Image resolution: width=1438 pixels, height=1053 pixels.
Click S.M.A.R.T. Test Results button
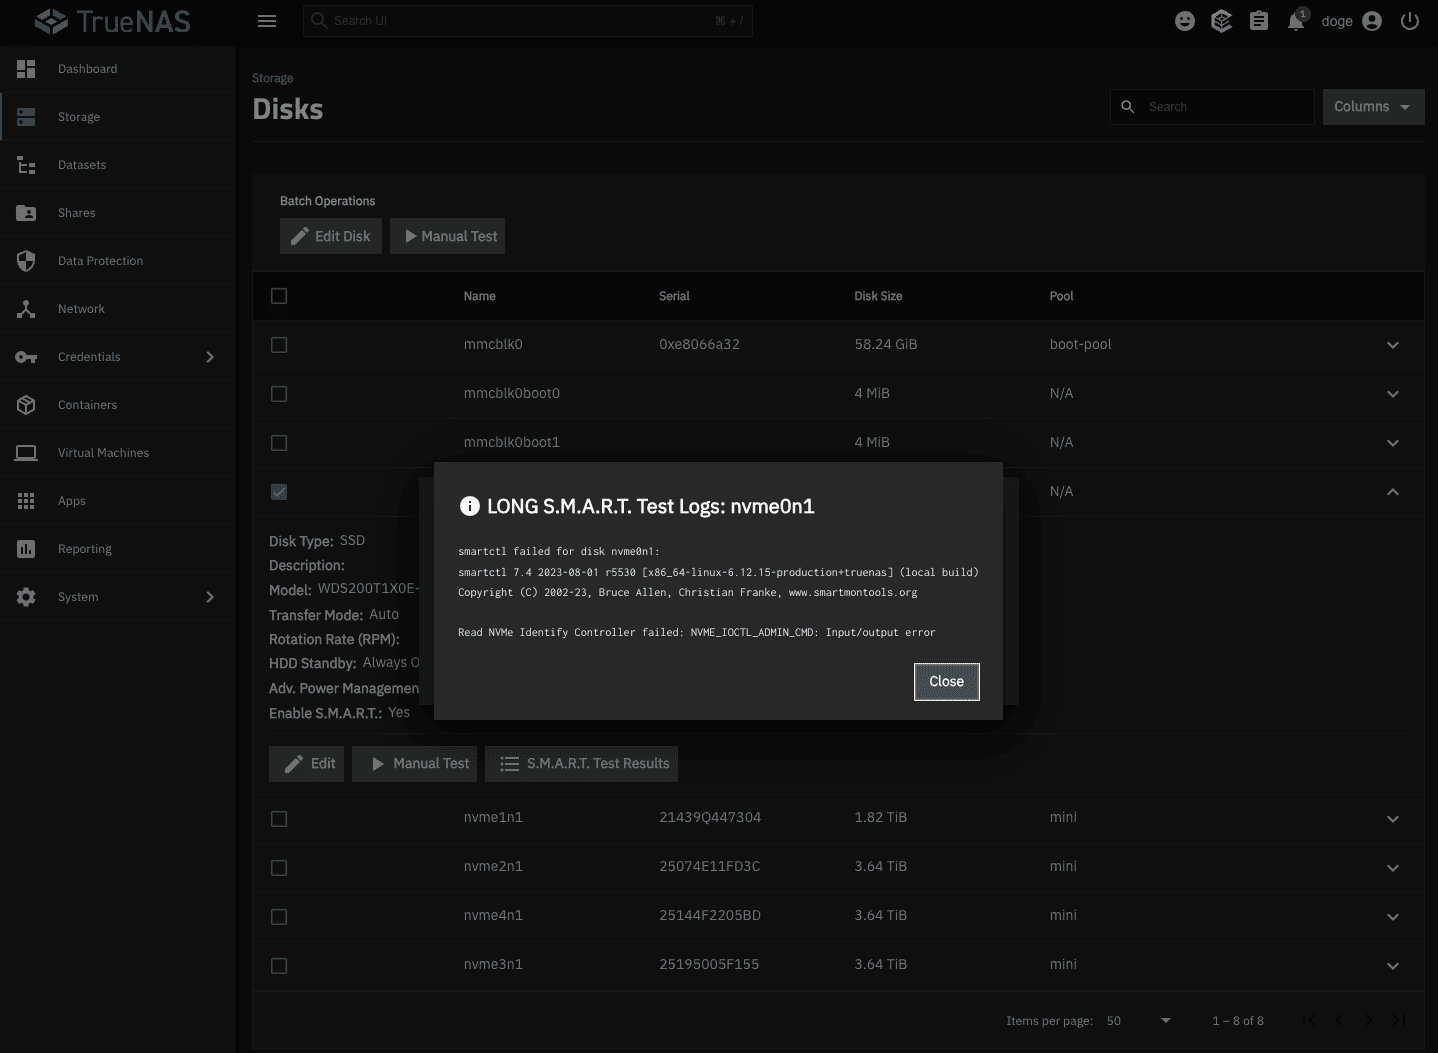click(581, 764)
